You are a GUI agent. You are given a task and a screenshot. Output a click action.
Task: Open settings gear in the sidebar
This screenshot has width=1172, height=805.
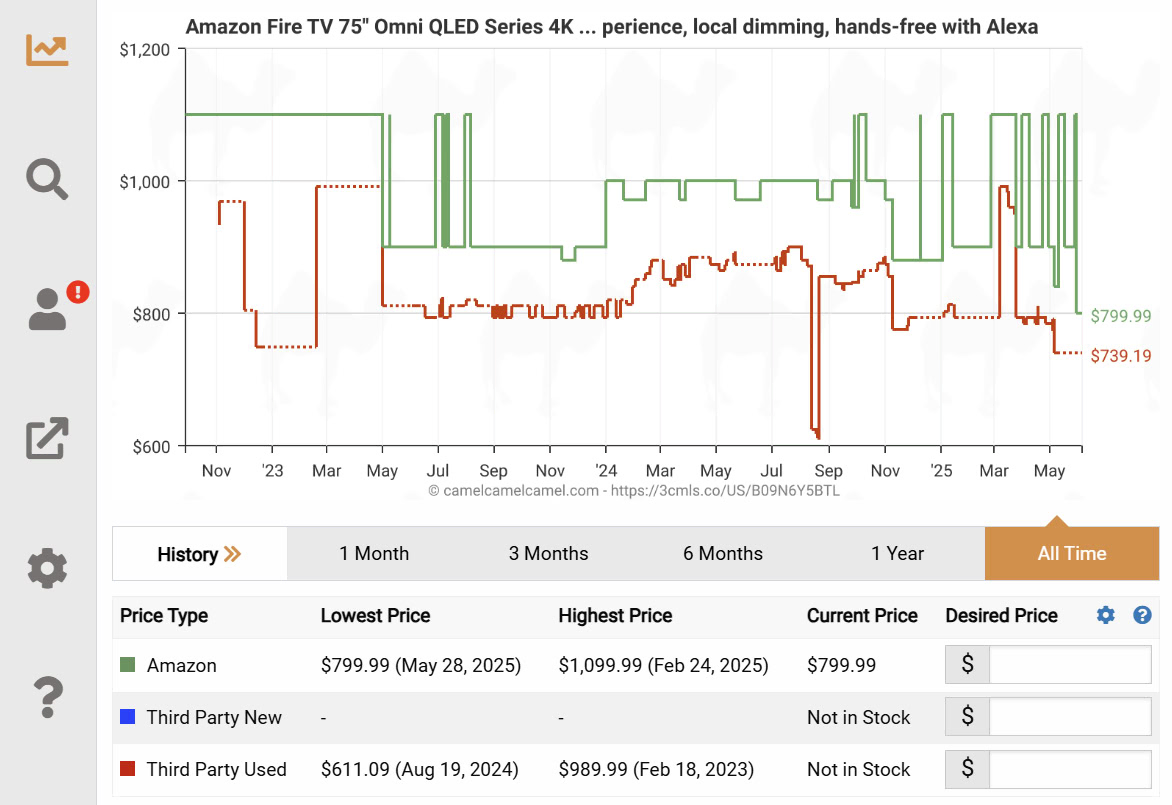[47, 567]
